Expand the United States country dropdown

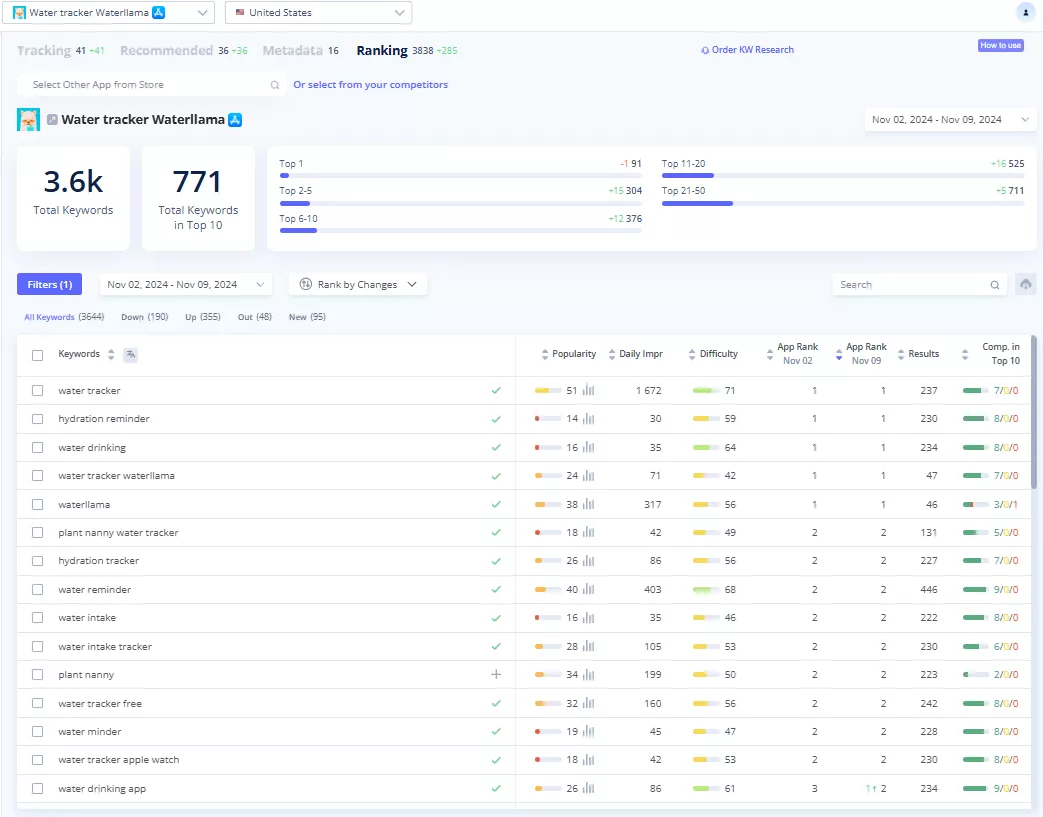[x=318, y=13]
